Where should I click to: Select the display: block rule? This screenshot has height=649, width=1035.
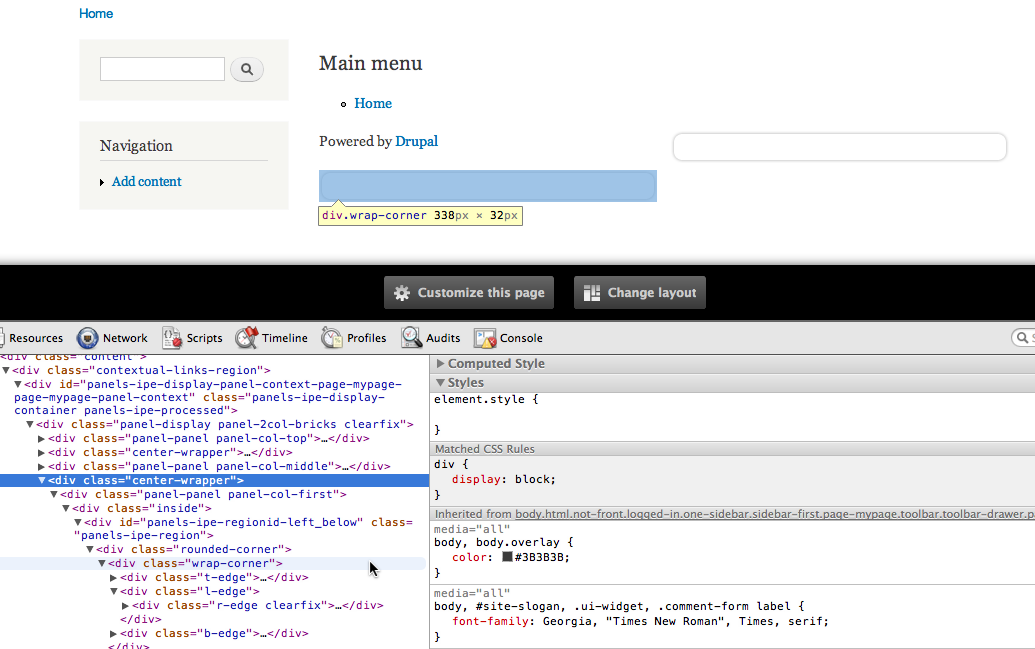[x=504, y=479]
